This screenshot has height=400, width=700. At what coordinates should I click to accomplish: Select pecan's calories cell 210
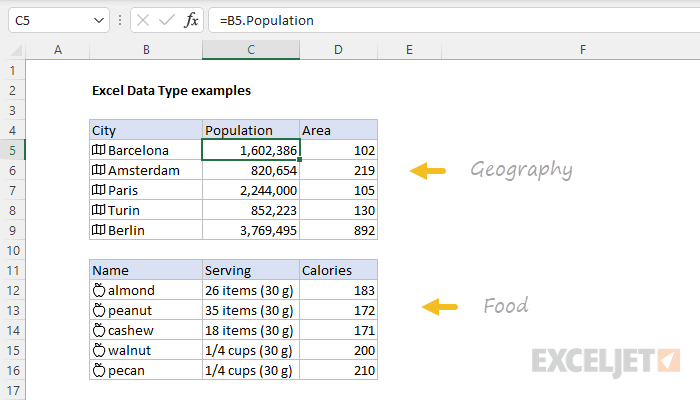click(x=338, y=371)
